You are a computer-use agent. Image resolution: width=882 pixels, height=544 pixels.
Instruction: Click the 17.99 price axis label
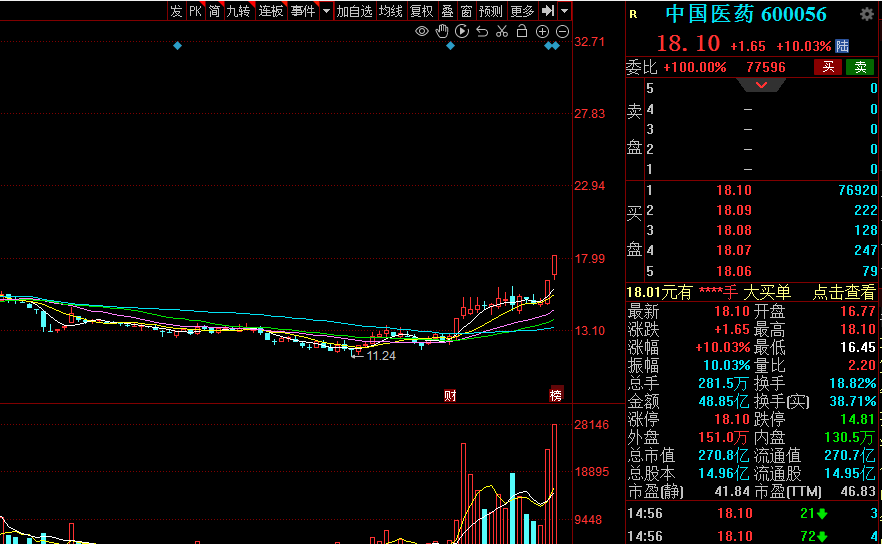coord(590,259)
